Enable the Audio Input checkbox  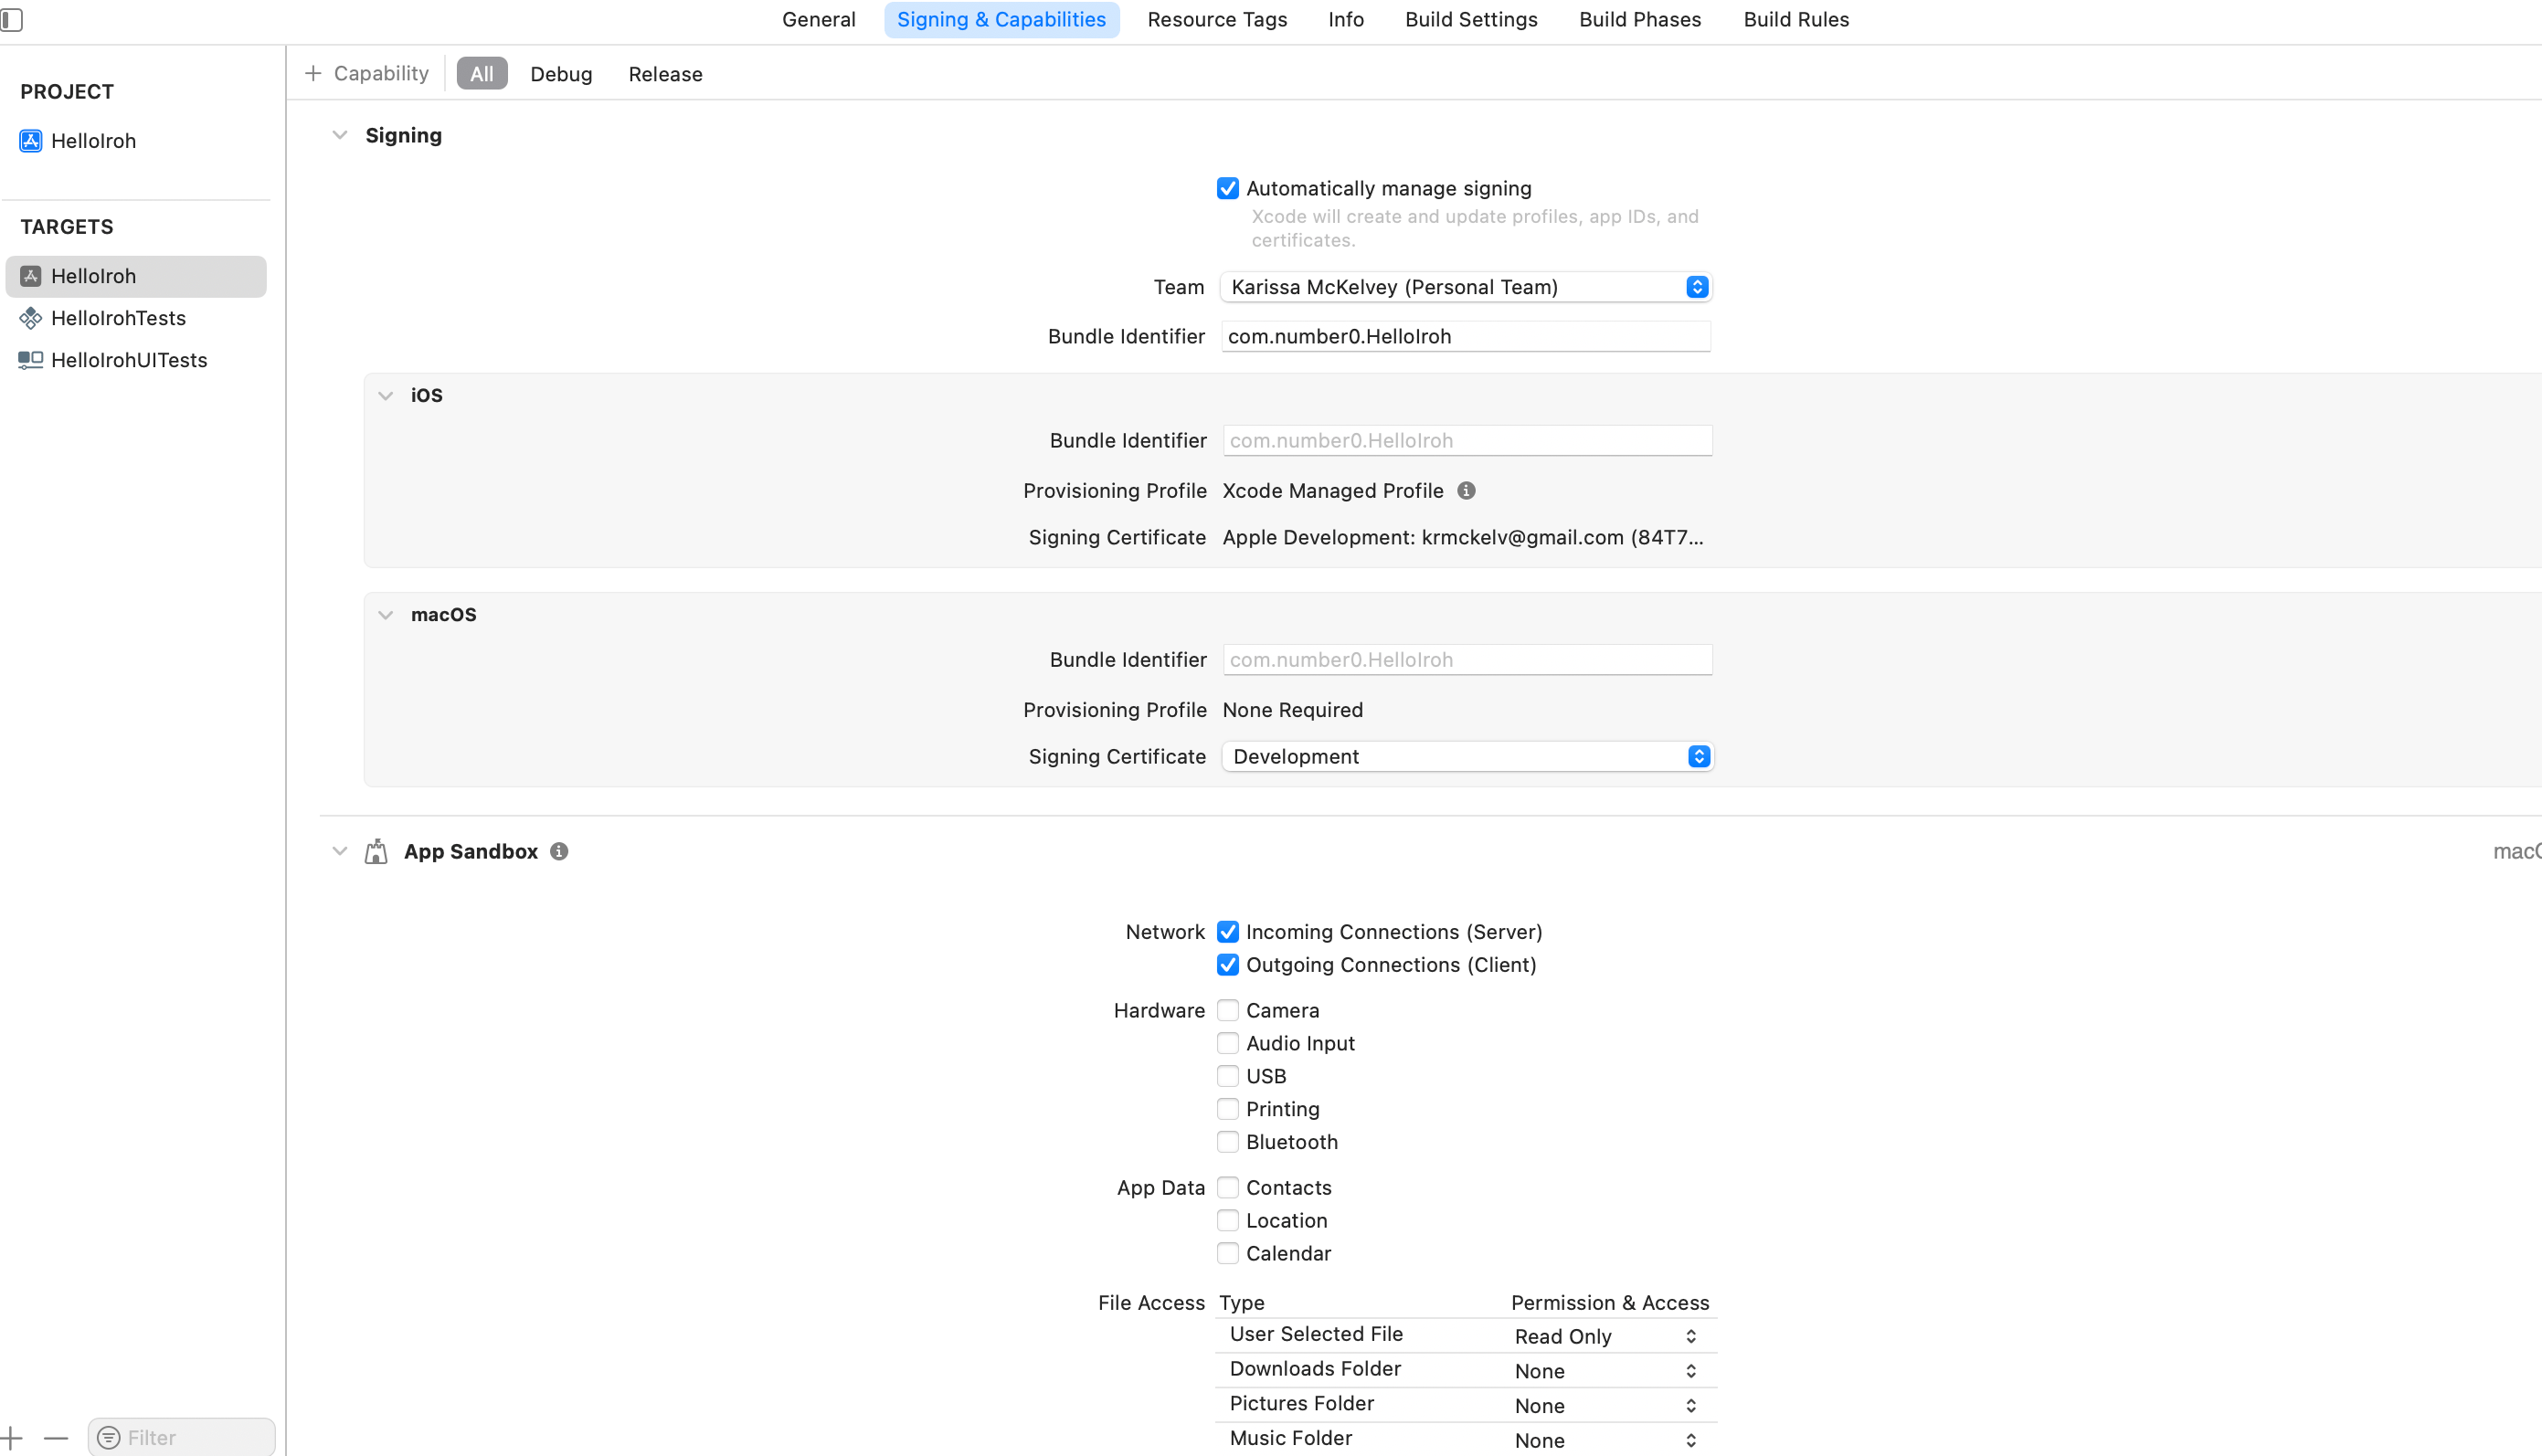point(1228,1044)
